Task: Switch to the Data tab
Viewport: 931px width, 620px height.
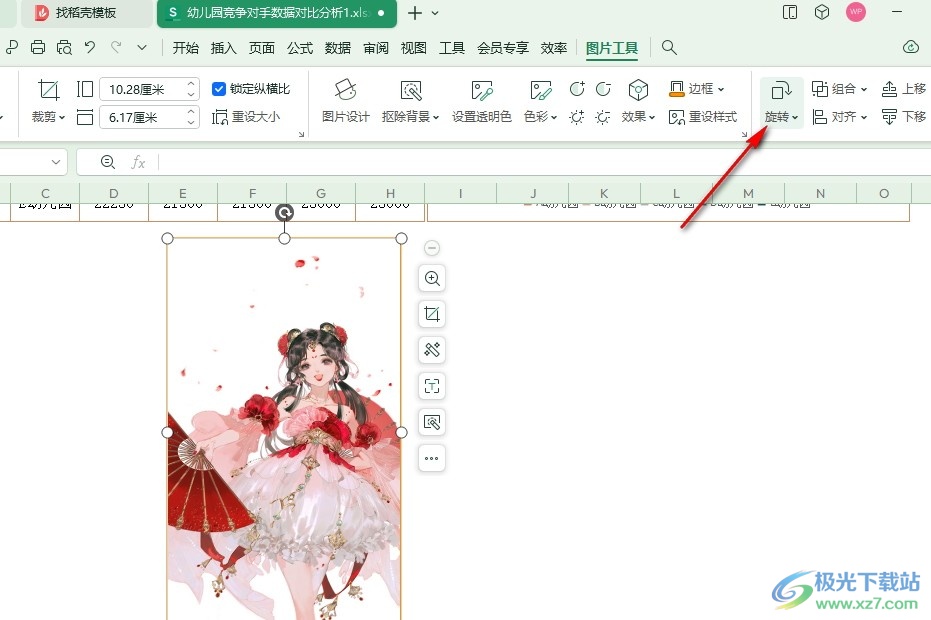Action: pos(338,48)
